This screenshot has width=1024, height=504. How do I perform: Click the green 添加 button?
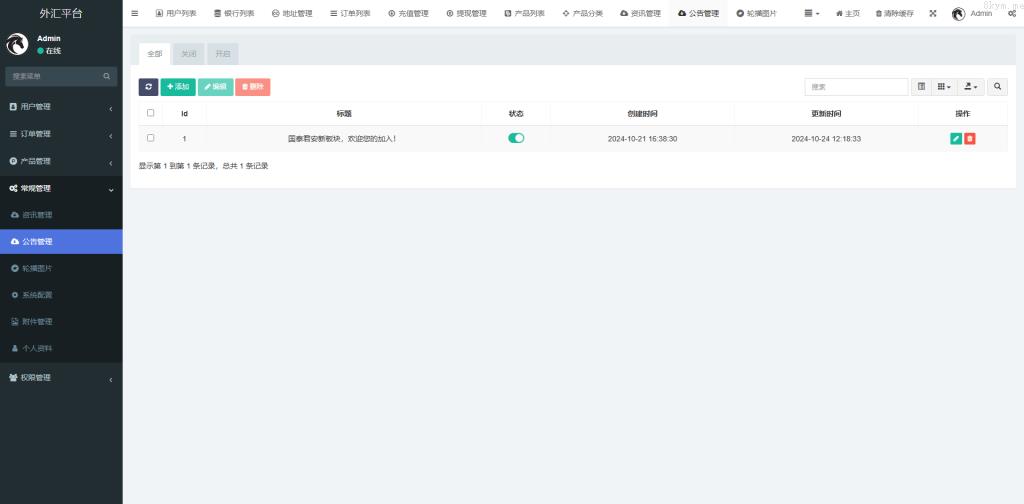pos(178,87)
